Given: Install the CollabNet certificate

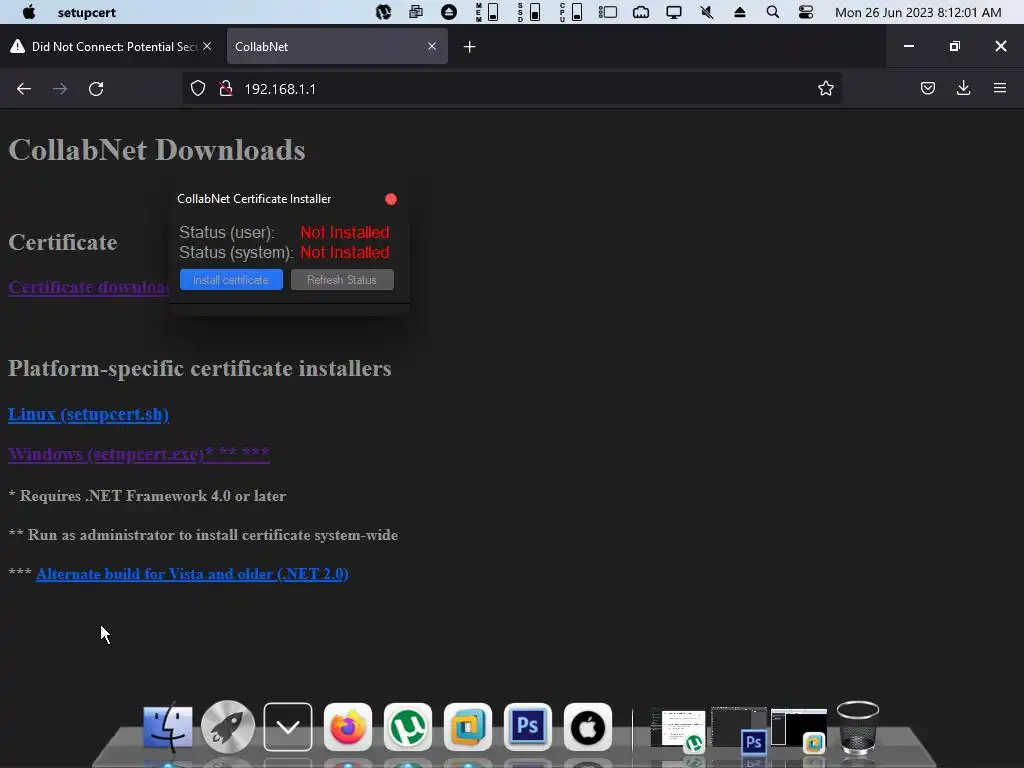Looking at the screenshot, I should (231, 280).
